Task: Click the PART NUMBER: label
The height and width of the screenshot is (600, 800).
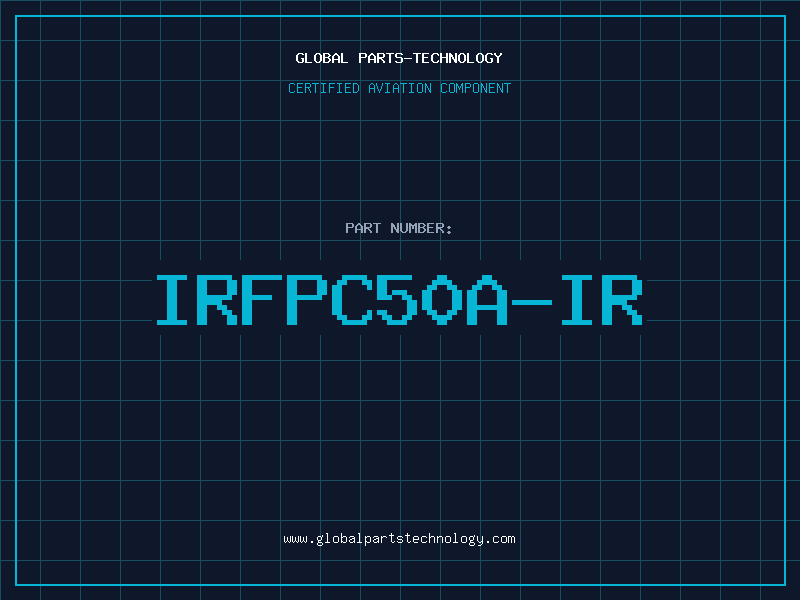Action: click(399, 228)
